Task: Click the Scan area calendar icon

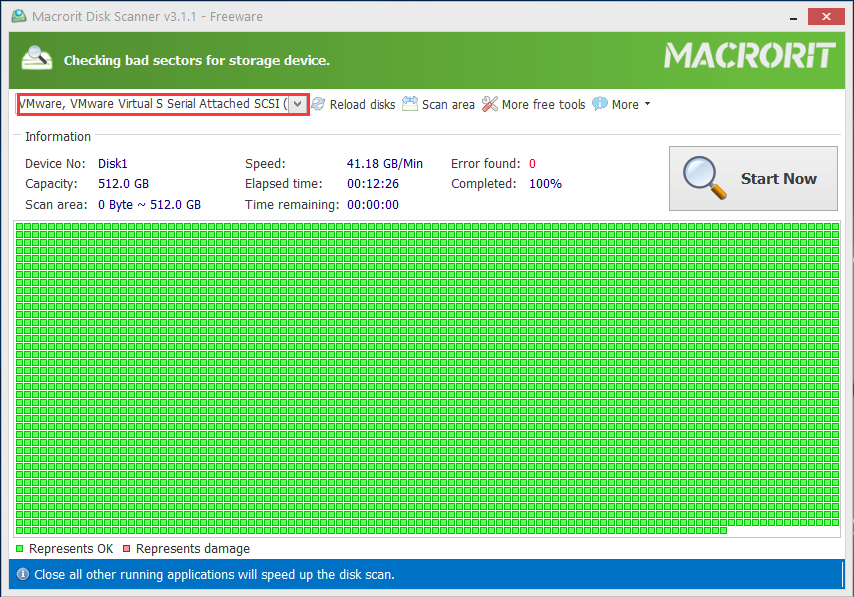Action: [410, 103]
